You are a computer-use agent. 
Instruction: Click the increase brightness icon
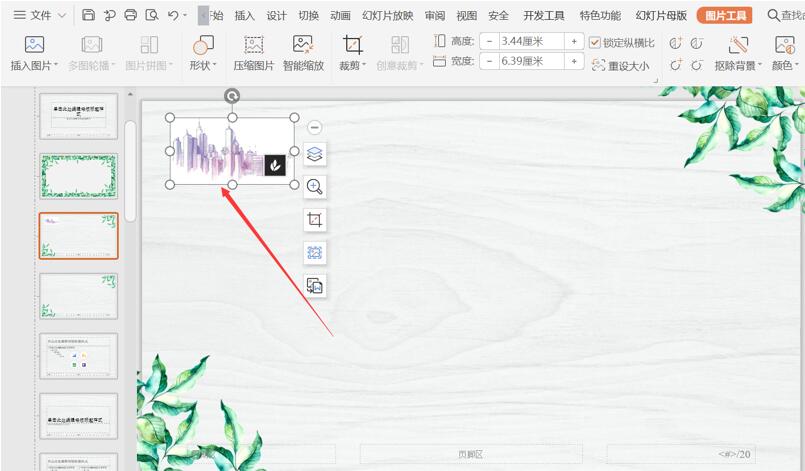676,65
